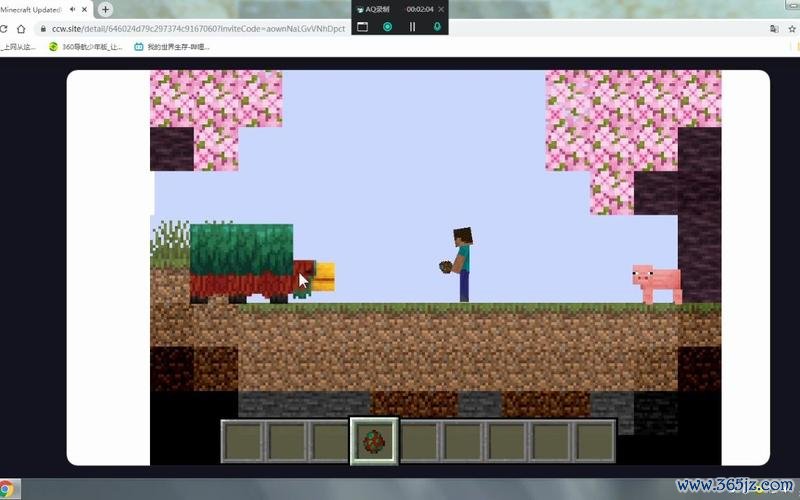
Task: Toggle the microphone in the recorder widget
Action: pyautogui.click(x=437, y=27)
